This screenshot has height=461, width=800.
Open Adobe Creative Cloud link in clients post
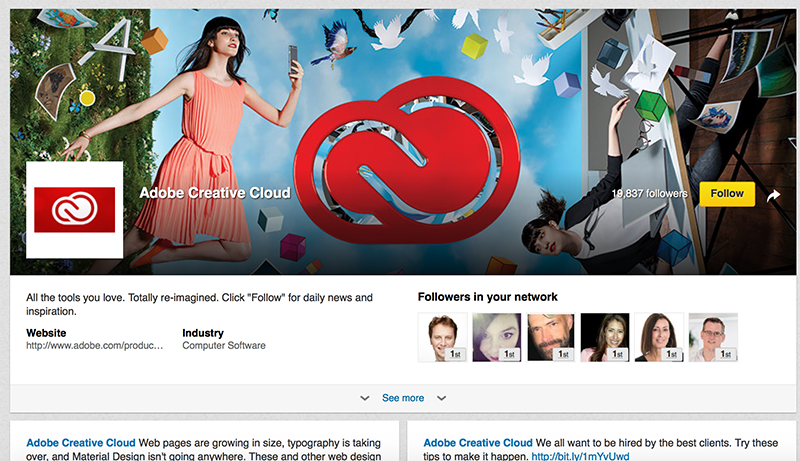[x=478, y=443]
